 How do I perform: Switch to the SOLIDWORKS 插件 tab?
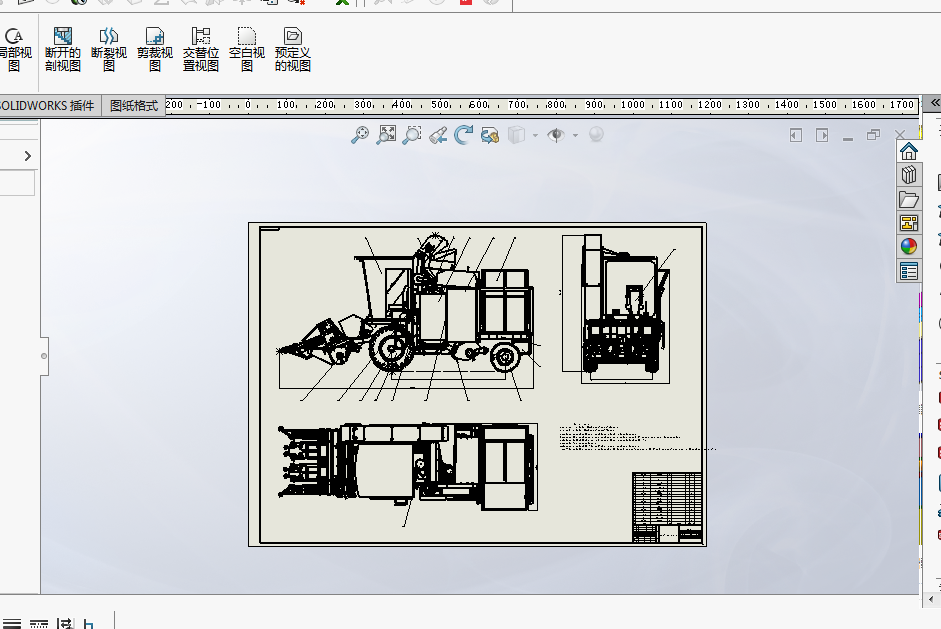(x=47, y=106)
